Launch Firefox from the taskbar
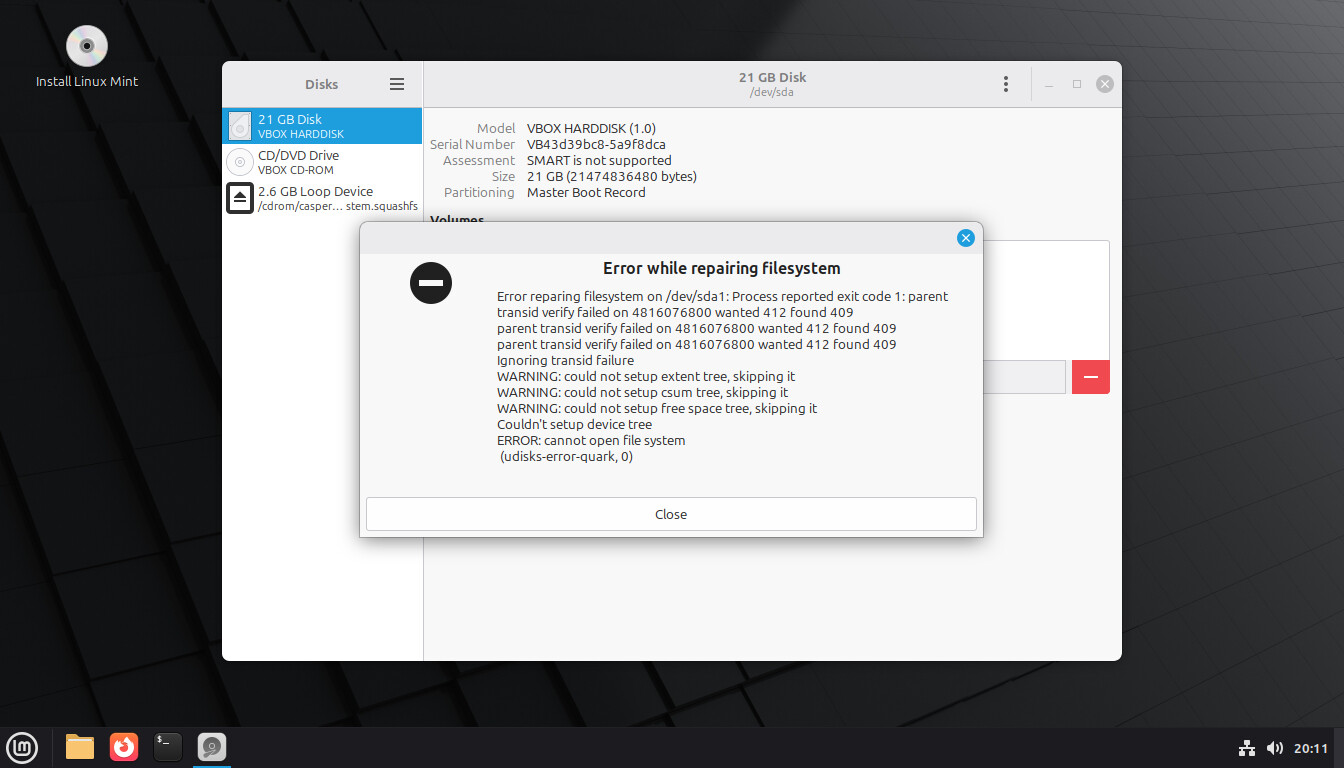1344x768 pixels. click(124, 747)
